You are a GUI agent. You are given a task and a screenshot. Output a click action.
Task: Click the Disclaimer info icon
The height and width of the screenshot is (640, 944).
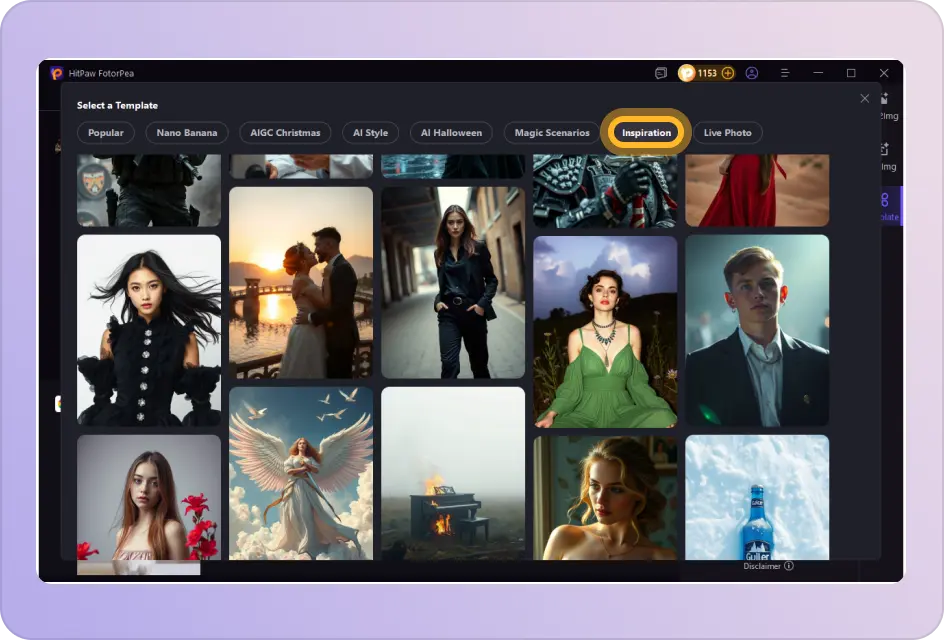coord(789,566)
